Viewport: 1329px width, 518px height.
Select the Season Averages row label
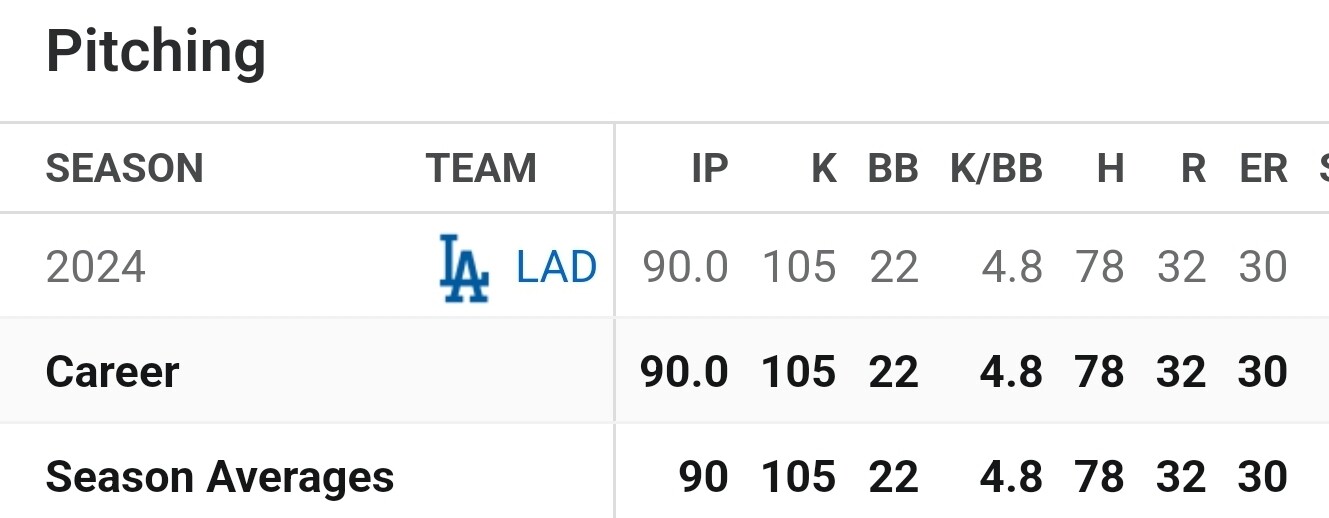(x=220, y=477)
